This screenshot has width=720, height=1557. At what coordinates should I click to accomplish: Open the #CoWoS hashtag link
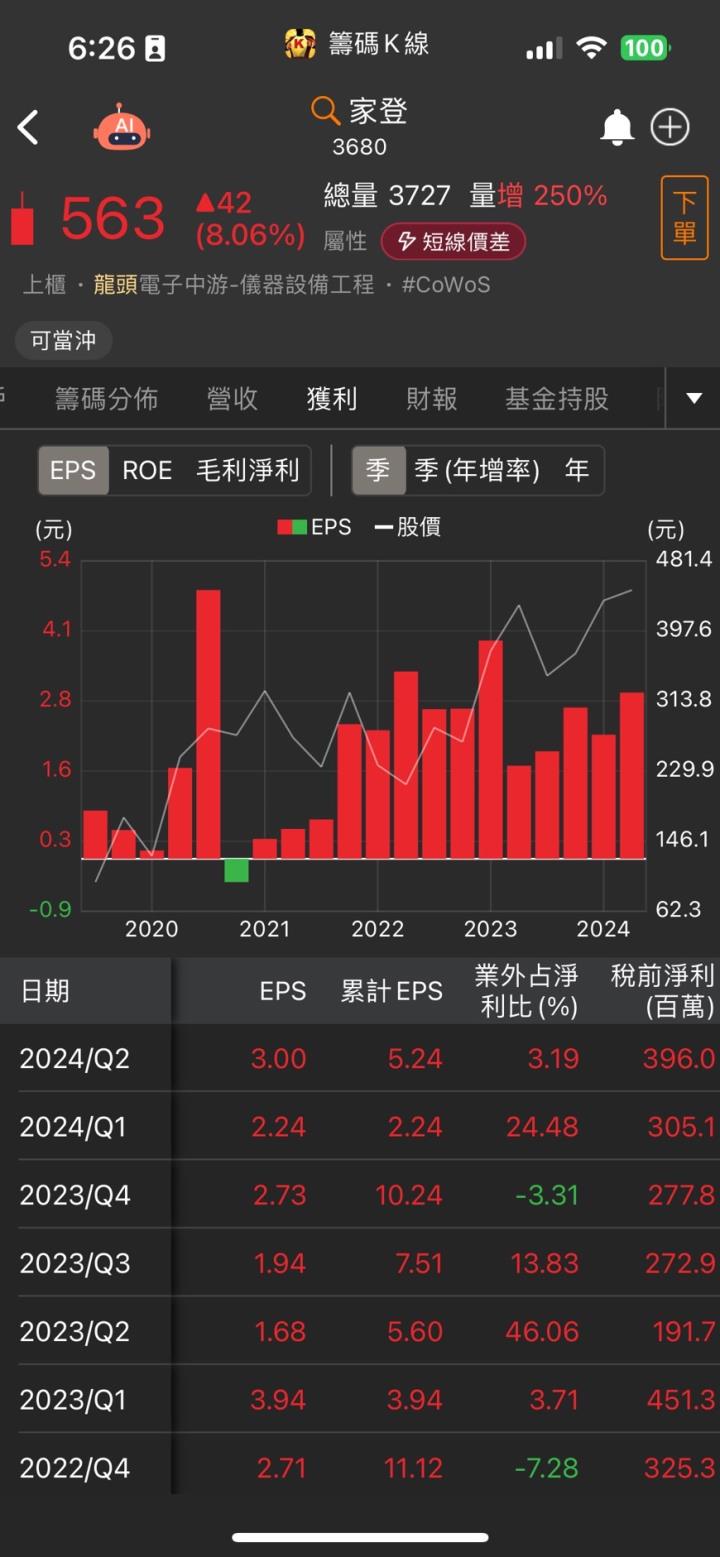446,285
